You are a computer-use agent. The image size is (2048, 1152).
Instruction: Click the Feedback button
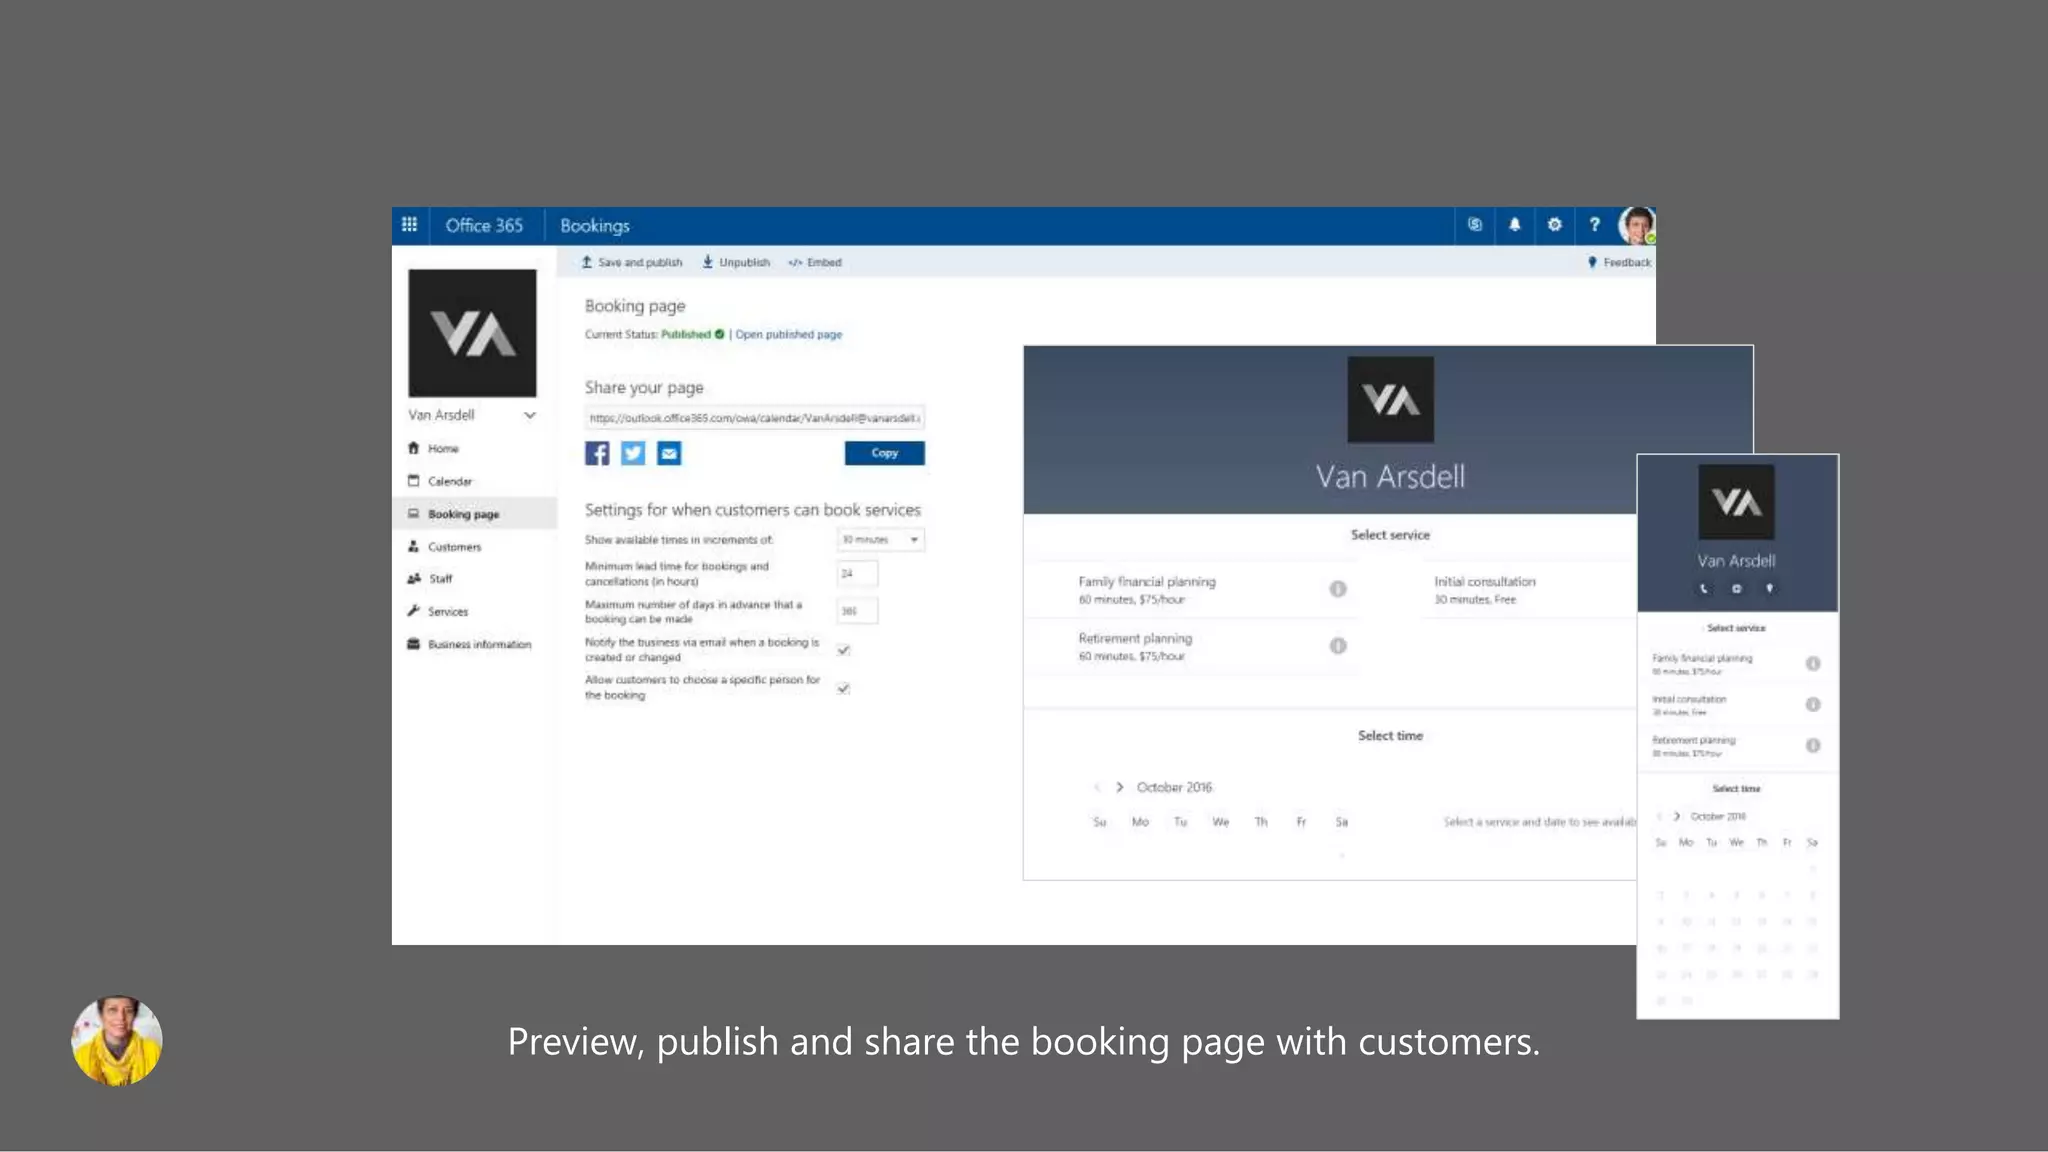click(x=1620, y=262)
